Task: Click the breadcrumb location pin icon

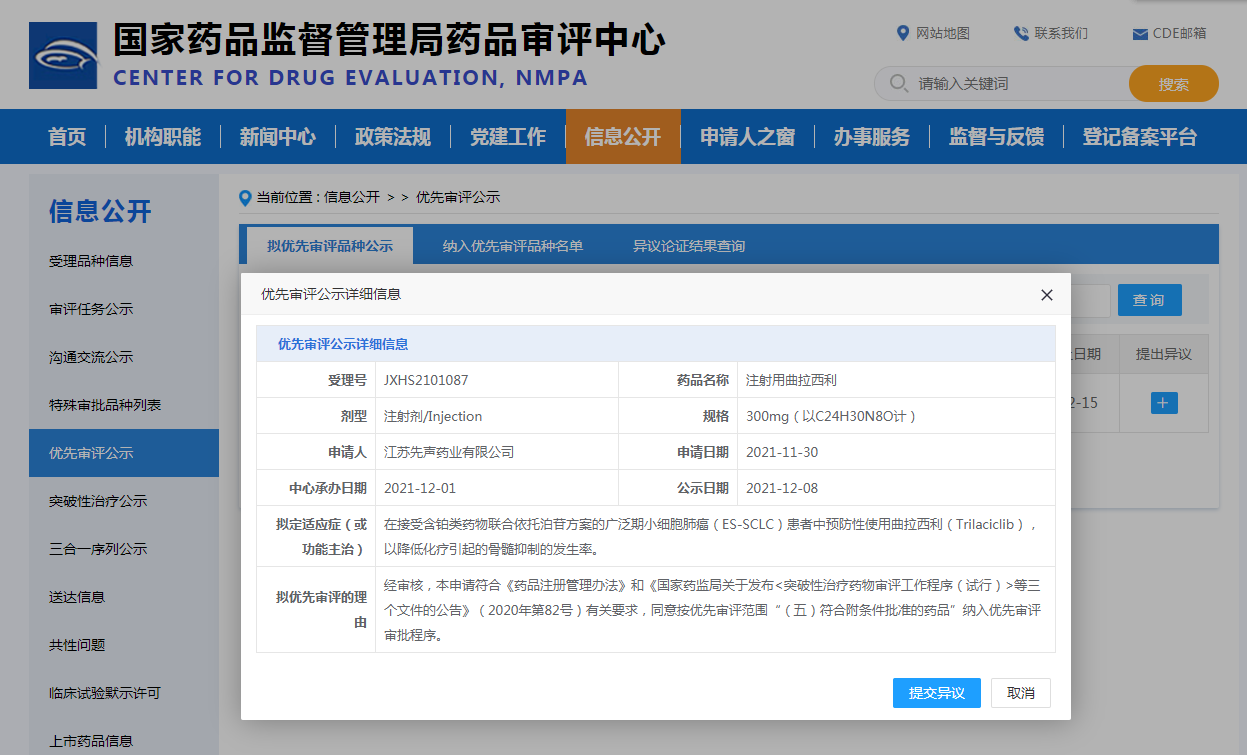Action: (x=245, y=198)
